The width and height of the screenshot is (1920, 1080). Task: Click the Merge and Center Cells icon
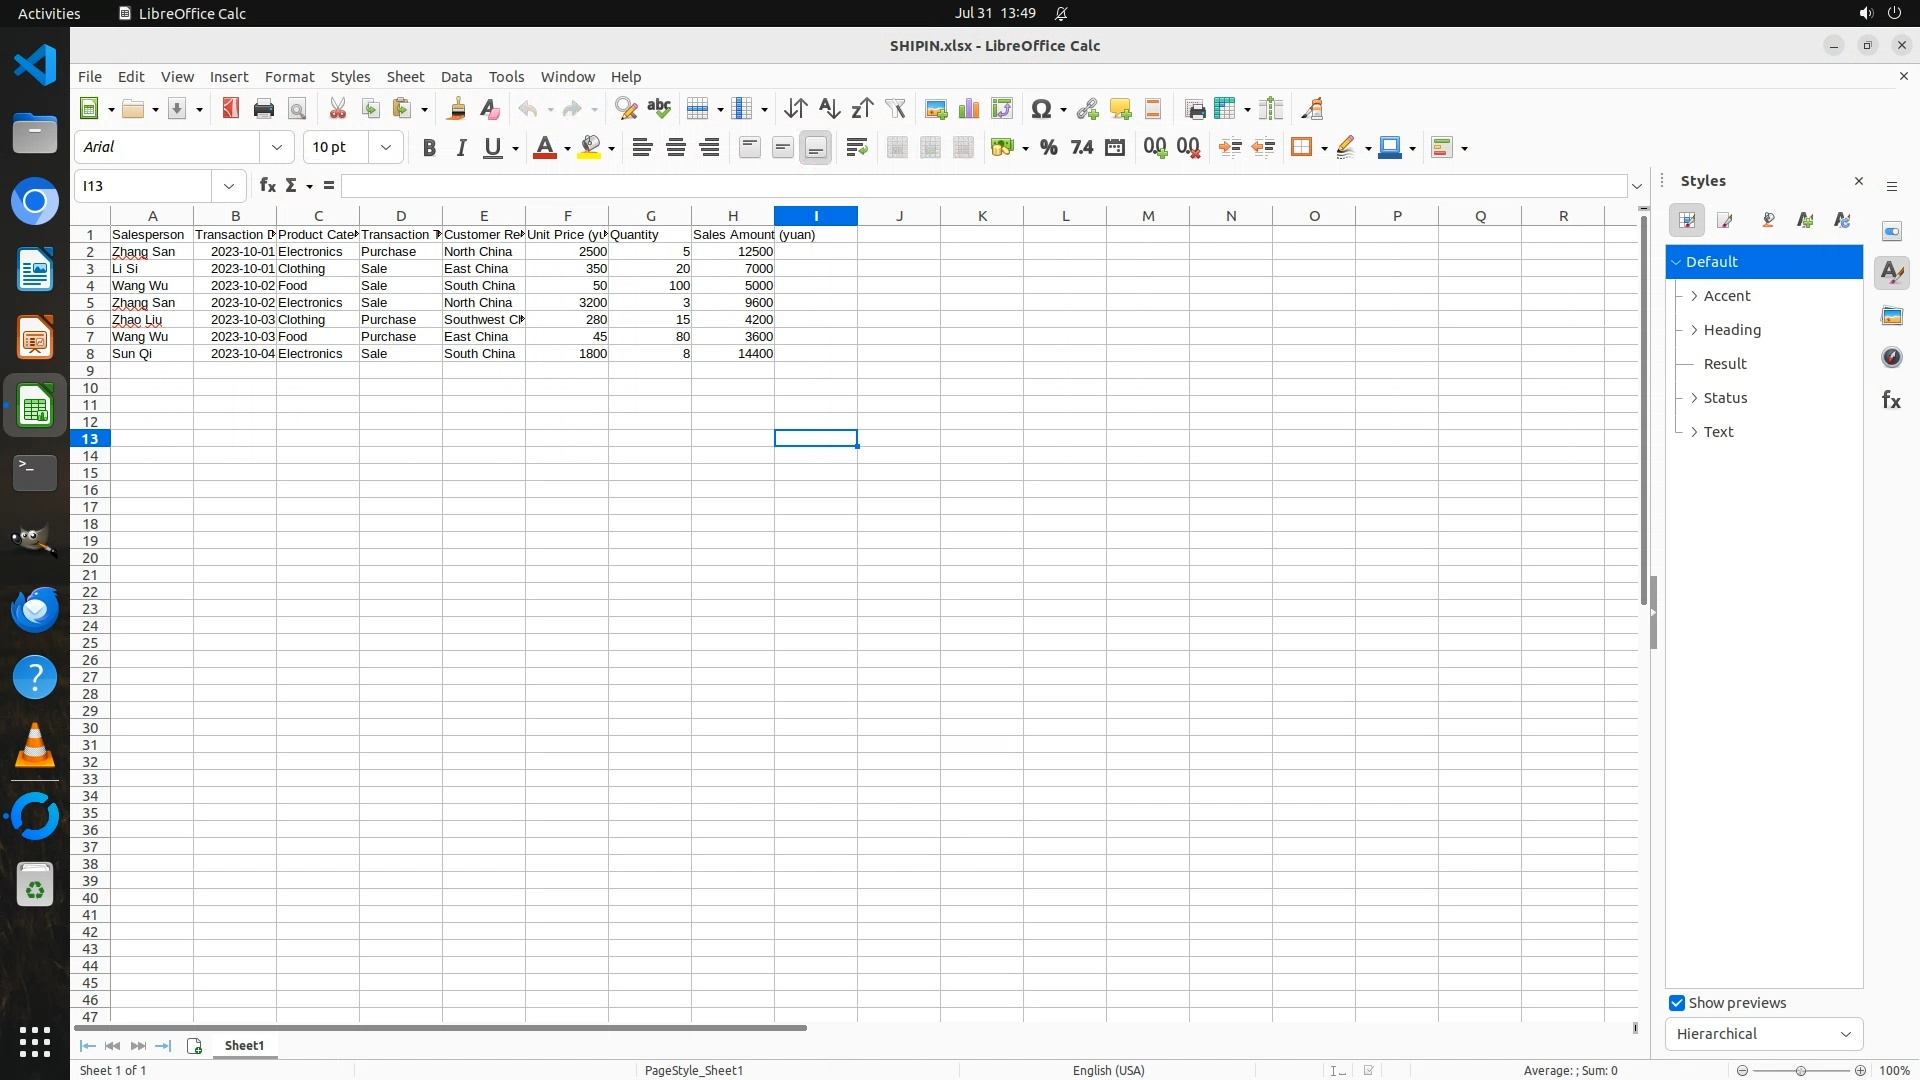click(897, 148)
